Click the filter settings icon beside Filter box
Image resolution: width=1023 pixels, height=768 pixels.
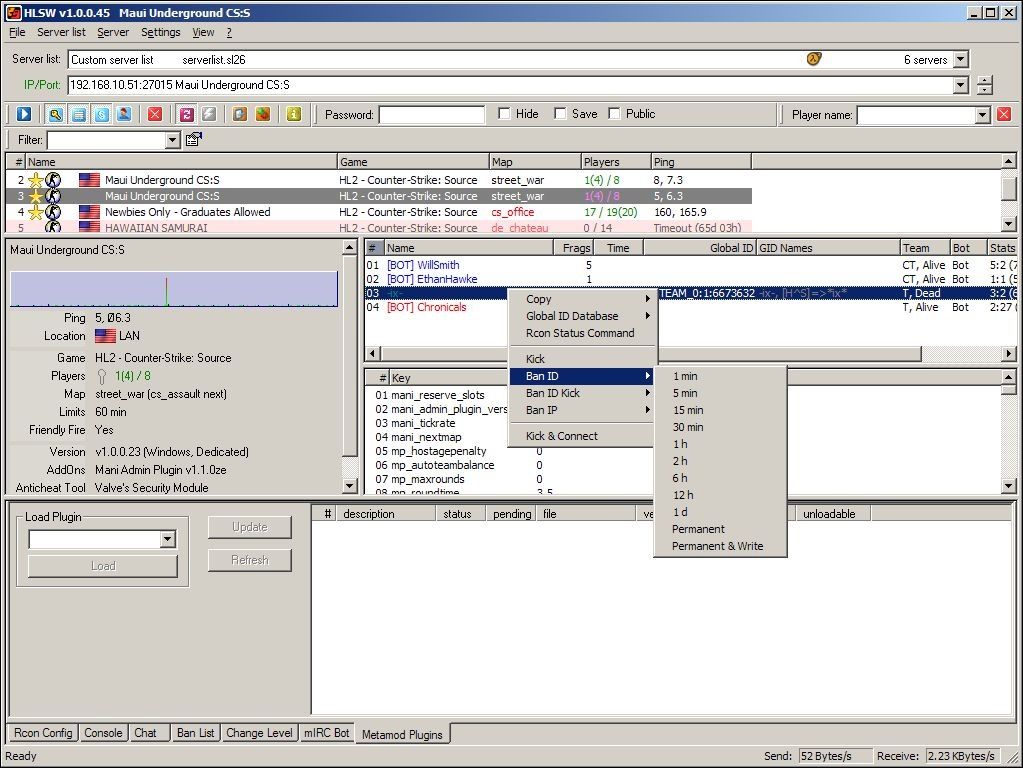coord(194,140)
